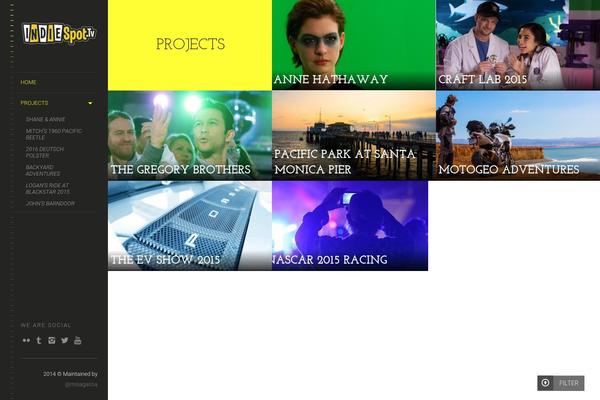The height and width of the screenshot is (400, 600).
Task: Click the Filter text label
Action: click(569, 383)
